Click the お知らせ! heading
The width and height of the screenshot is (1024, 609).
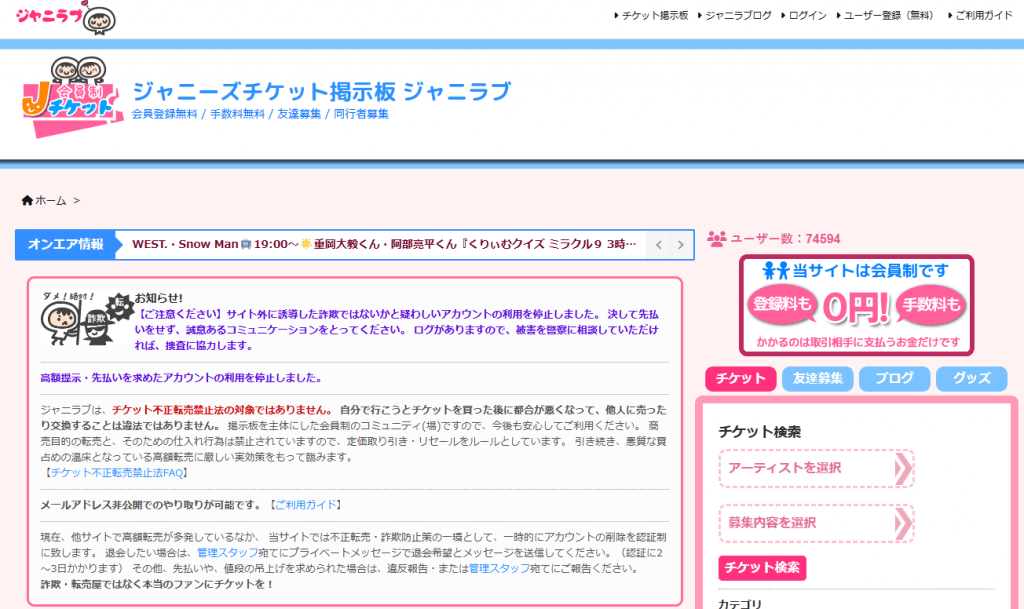pos(159,298)
